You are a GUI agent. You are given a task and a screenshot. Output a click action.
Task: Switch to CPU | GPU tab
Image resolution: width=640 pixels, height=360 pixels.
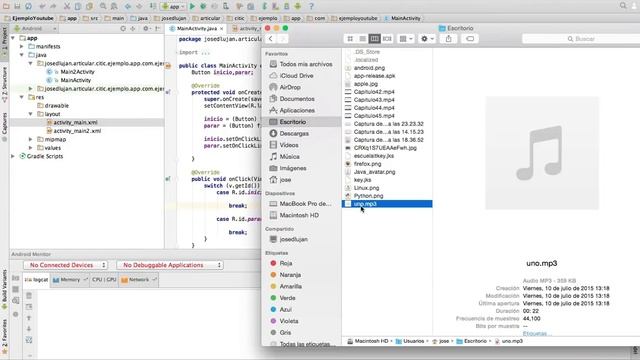(104, 280)
